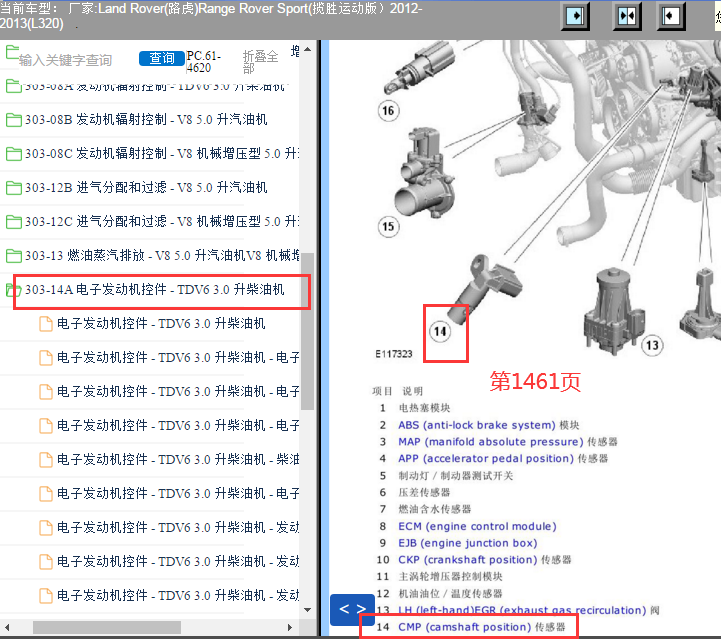Click the text 压差传感器 in item list
Image resolution: width=721 pixels, height=639 pixels.
pyautogui.click(x=424, y=492)
